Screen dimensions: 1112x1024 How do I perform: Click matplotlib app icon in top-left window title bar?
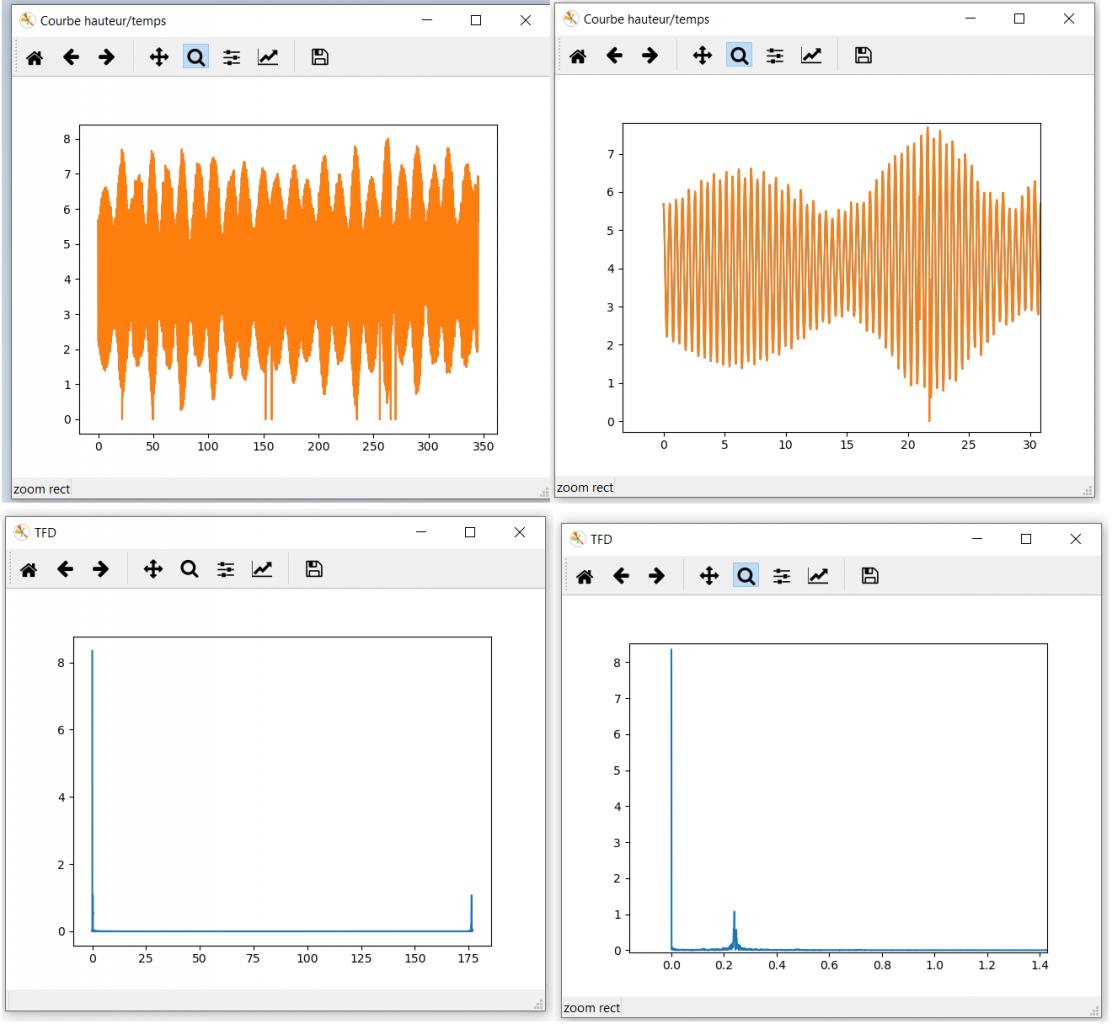point(27,20)
